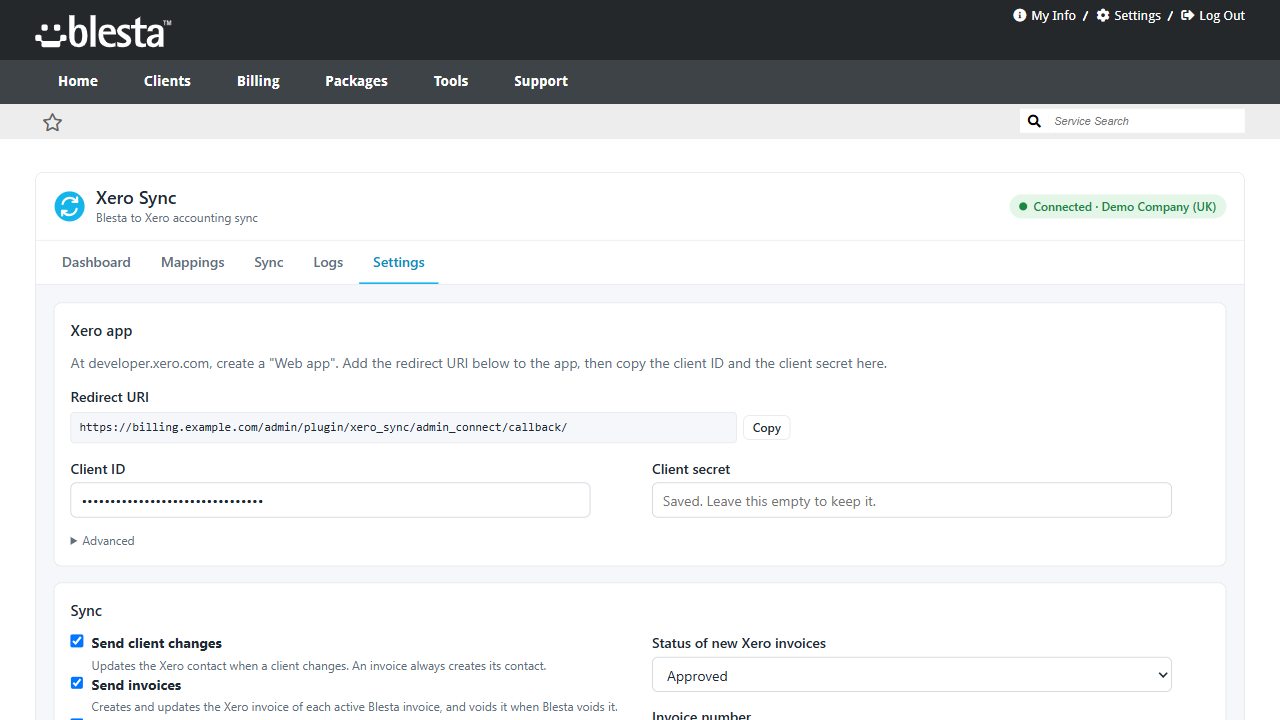Click the favorite star icon
The image size is (1280, 720).
coord(53,122)
